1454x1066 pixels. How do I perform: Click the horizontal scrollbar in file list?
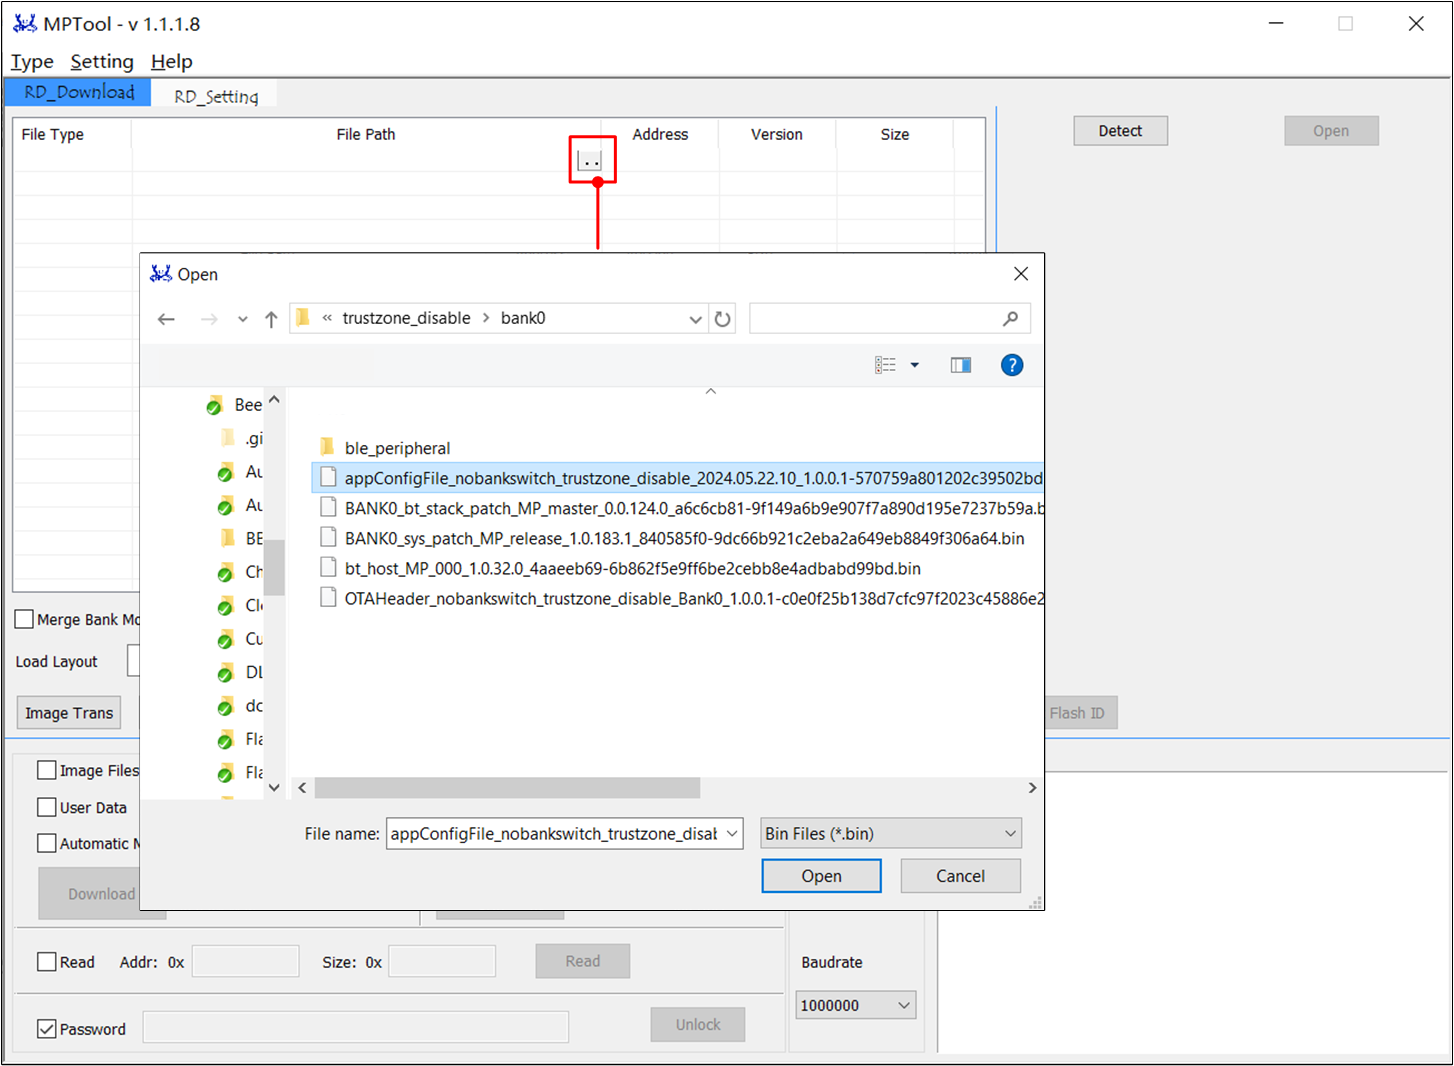coord(507,788)
